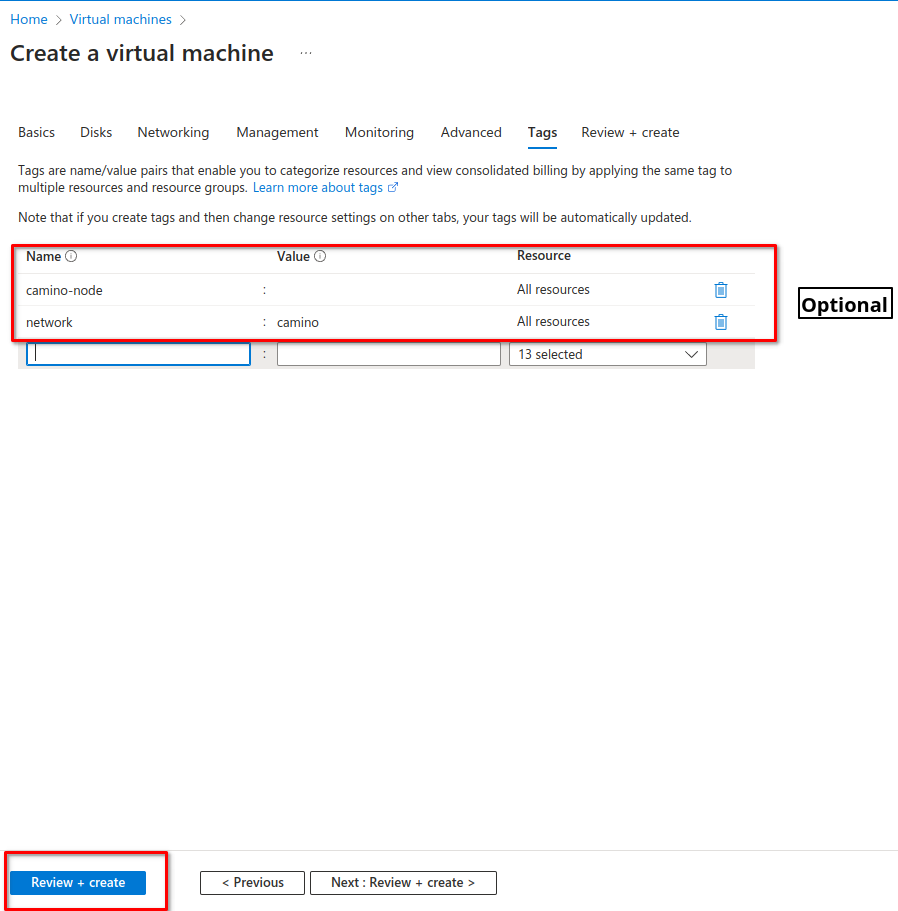Open the ellipsis menu beside page title
This screenshot has width=898, height=911.
coord(306,53)
